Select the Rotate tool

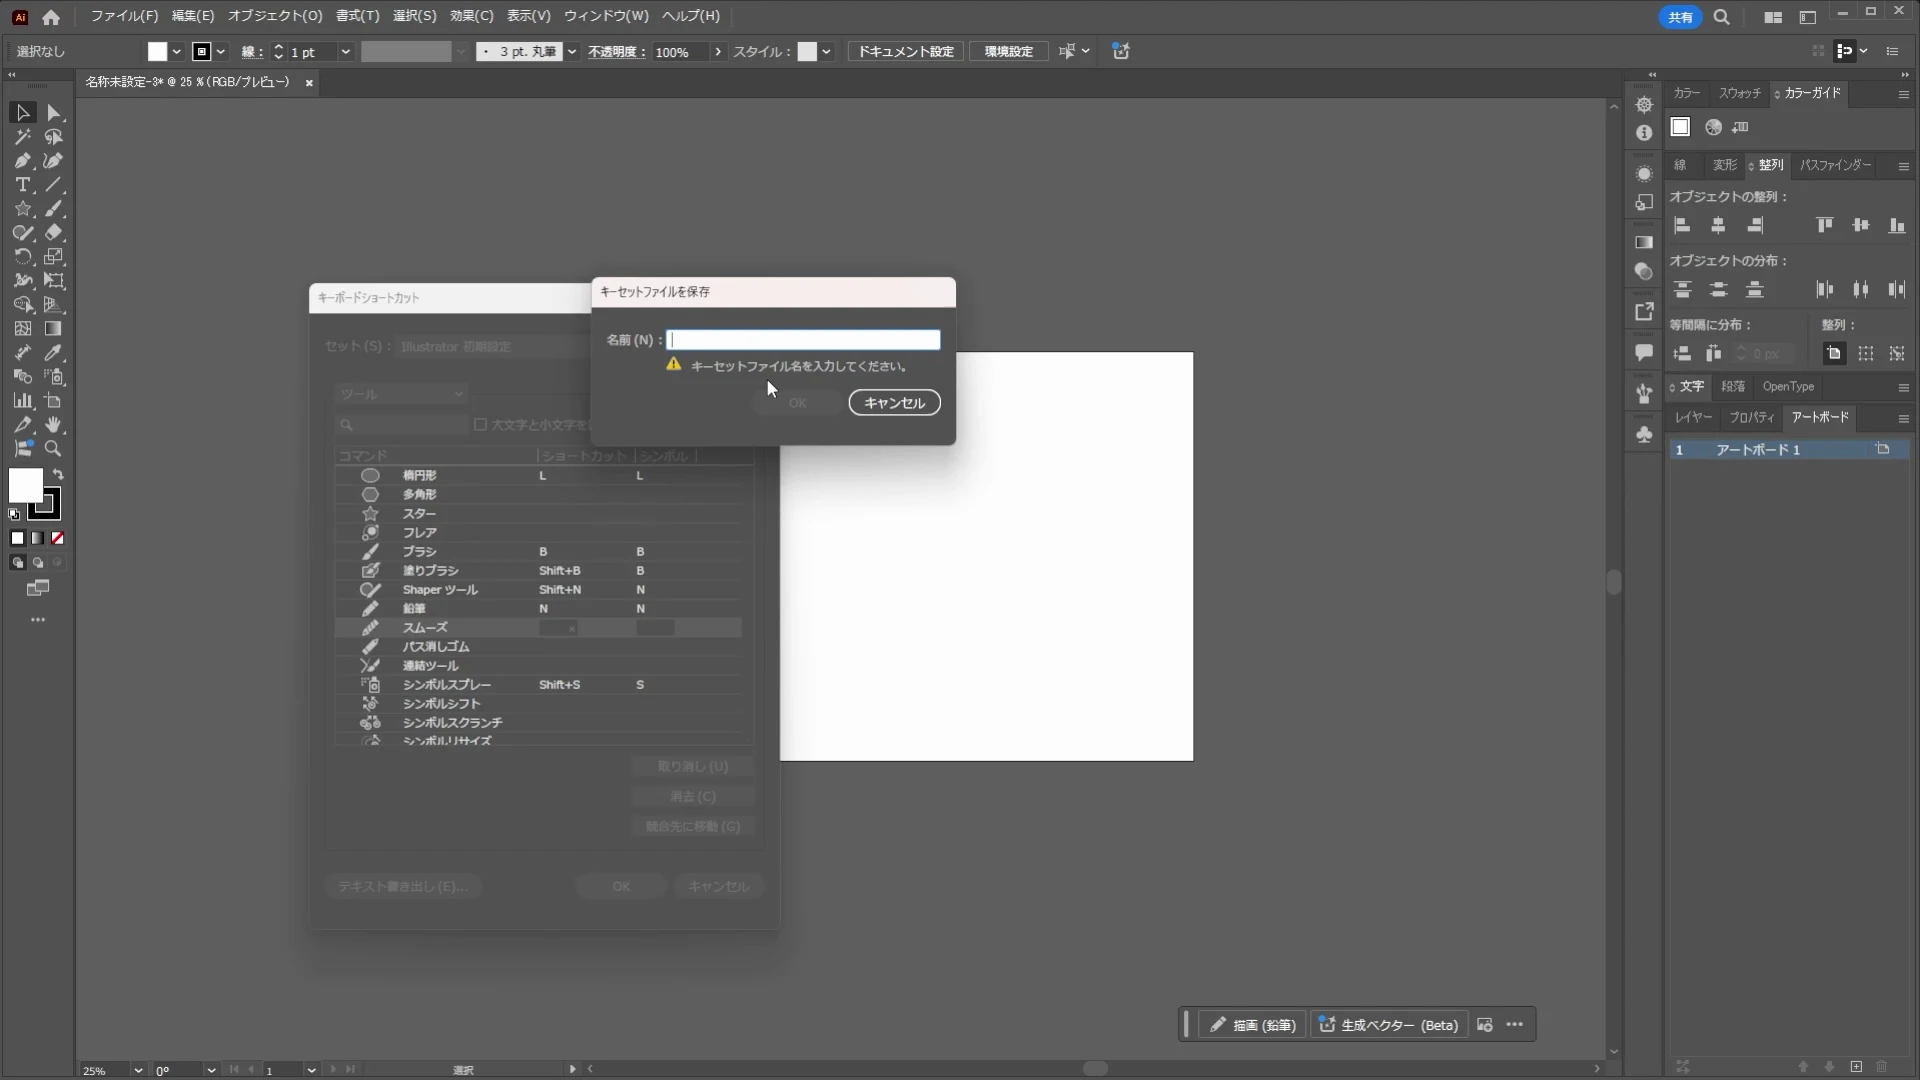(22, 257)
